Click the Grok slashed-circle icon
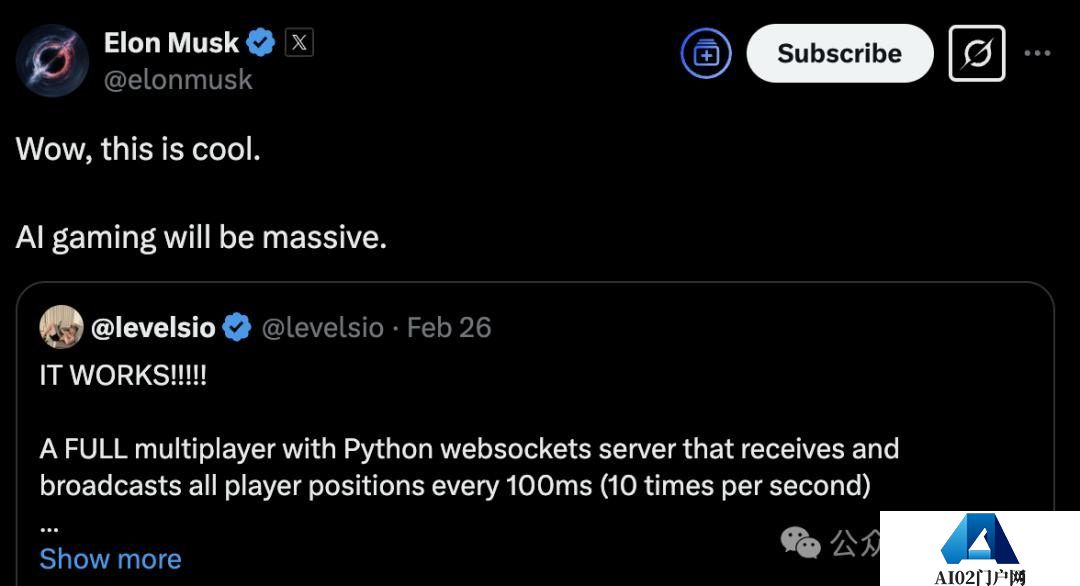This screenshot has height=586, width=1080. click(x=976, y=54)
